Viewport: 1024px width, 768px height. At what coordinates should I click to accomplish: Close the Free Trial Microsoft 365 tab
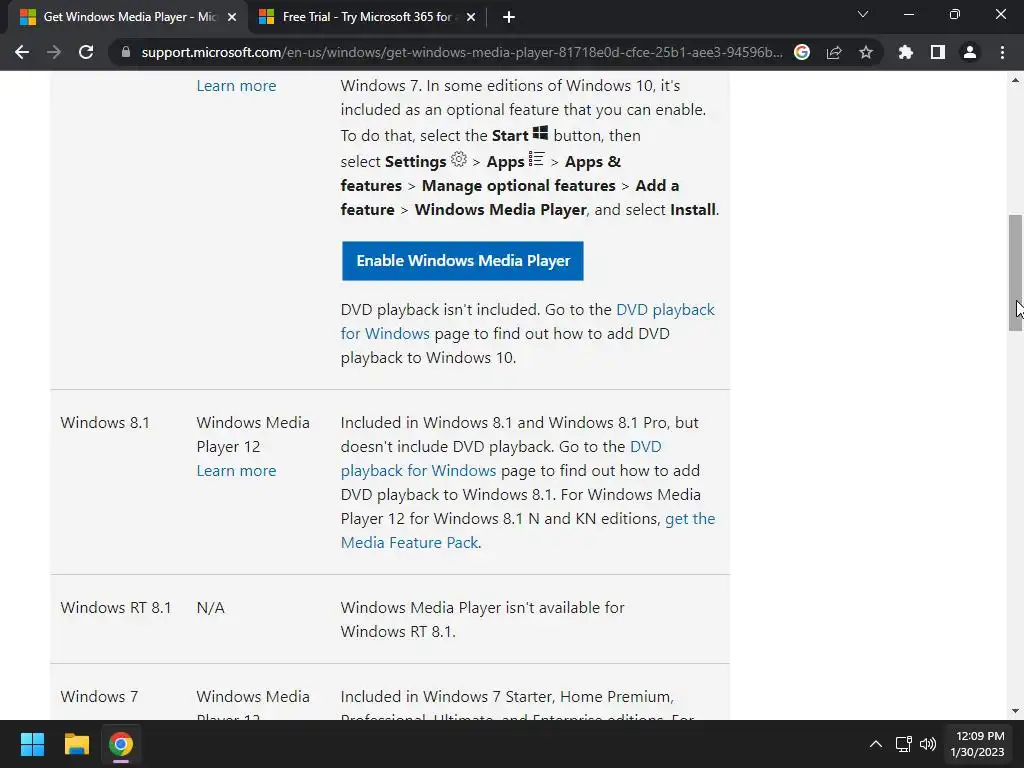click(x=471, y=17)
